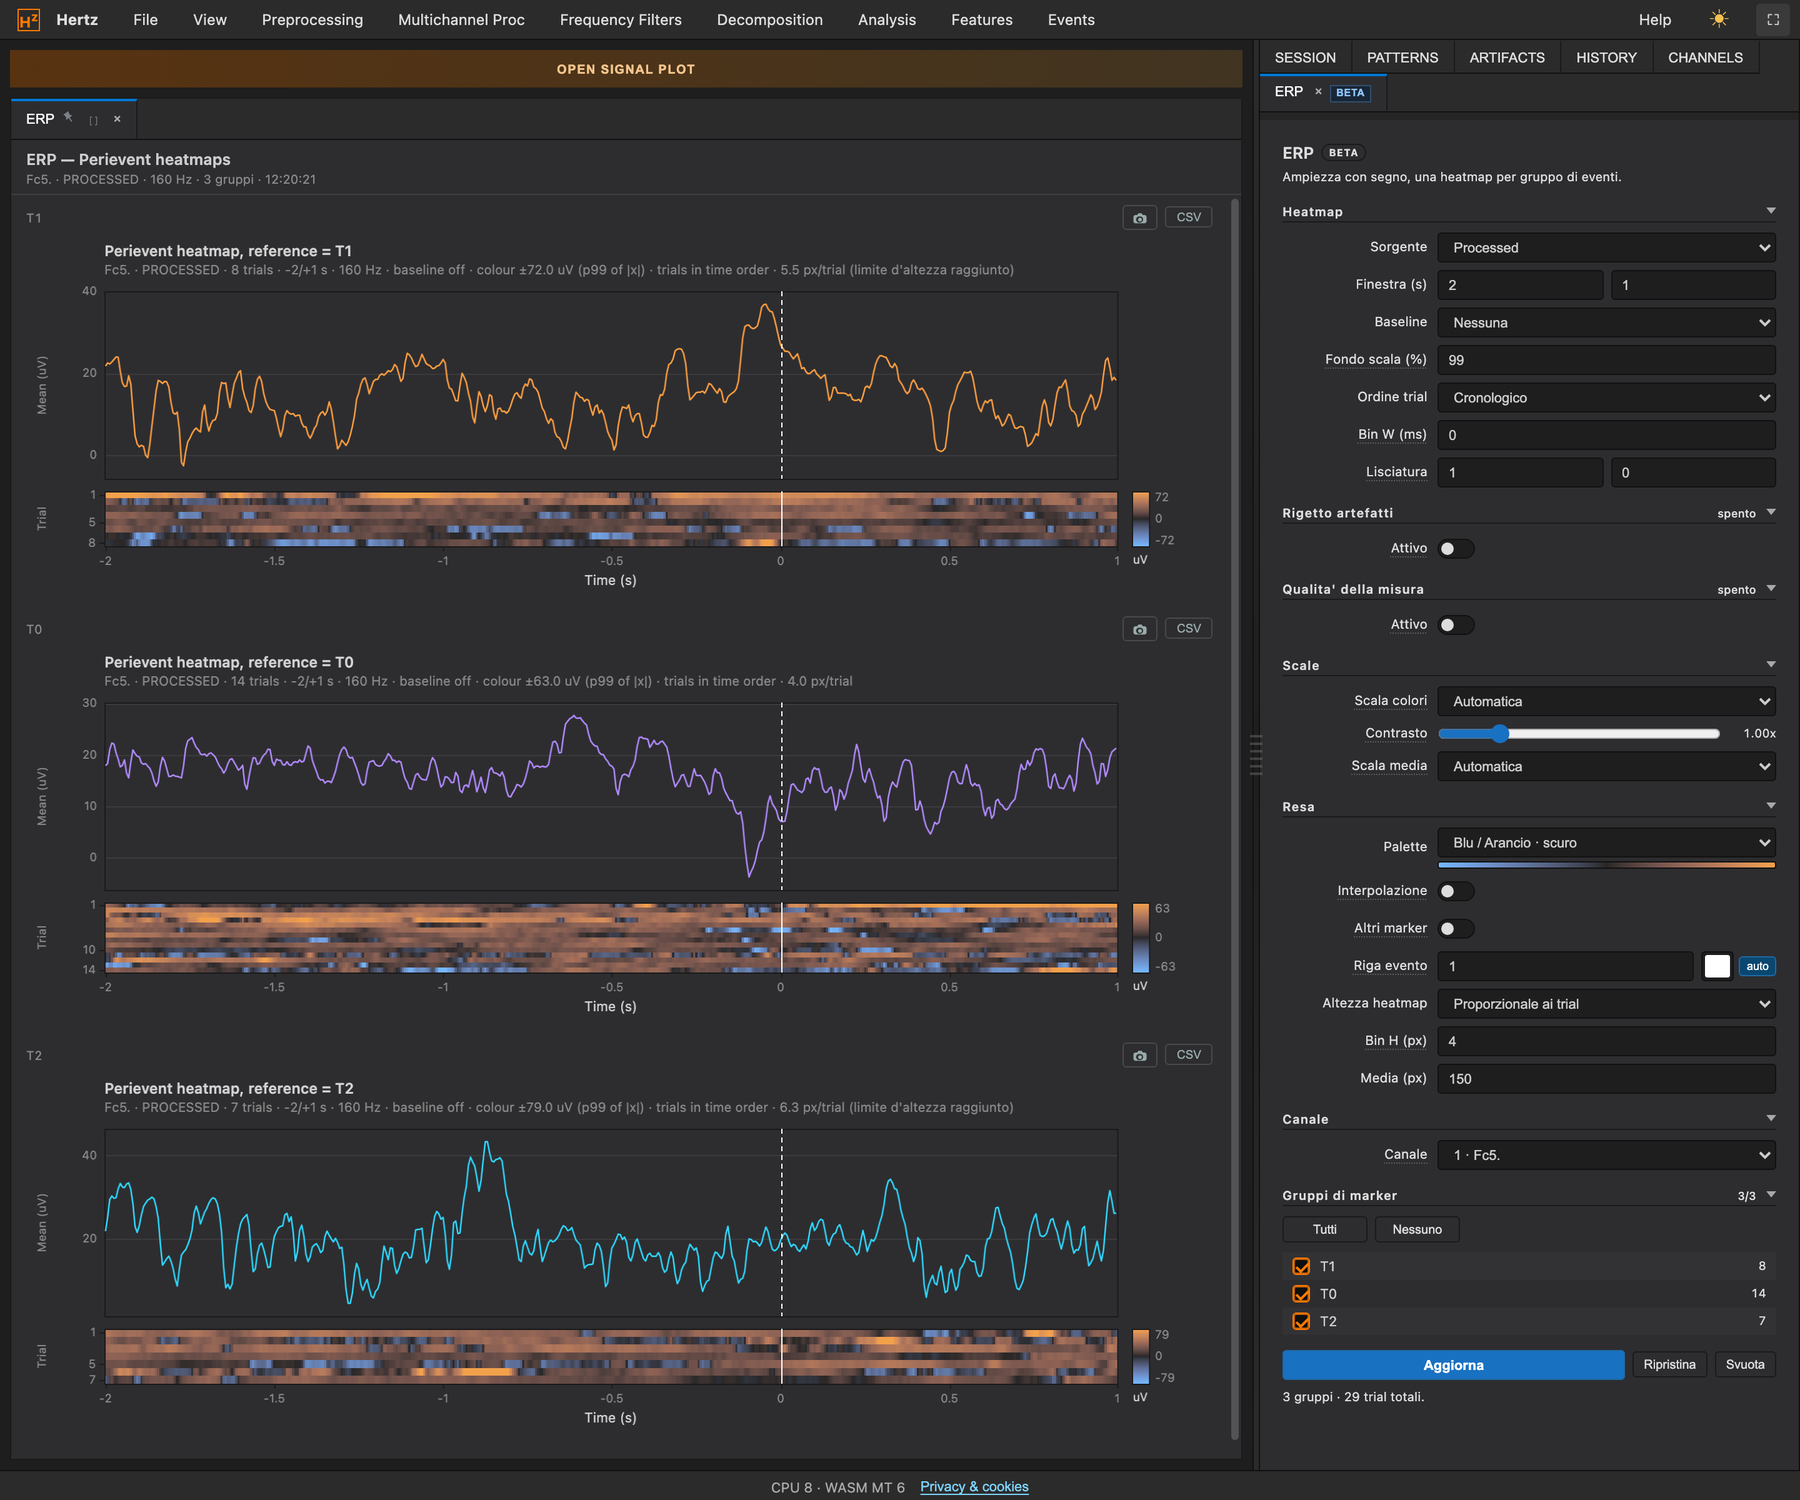This screenshot has width=1800, height=1500.
Task: Open the Scala media dropdown
Action: coord(1606,766)
